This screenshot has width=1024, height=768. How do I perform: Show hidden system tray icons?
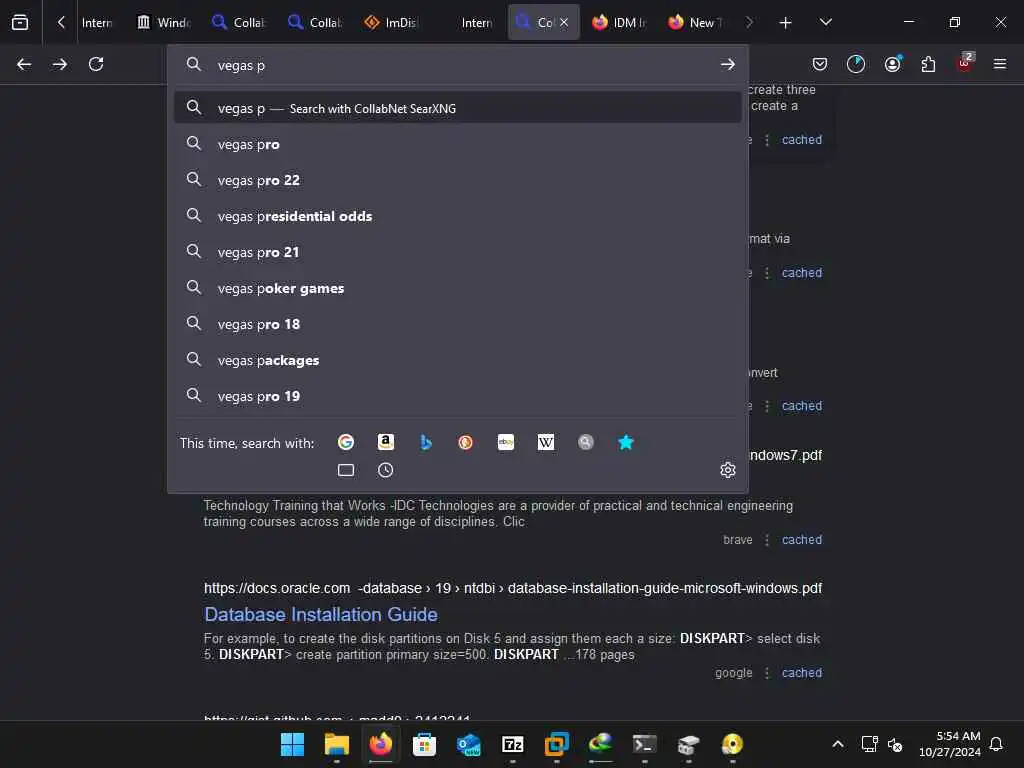coord(838,744)
